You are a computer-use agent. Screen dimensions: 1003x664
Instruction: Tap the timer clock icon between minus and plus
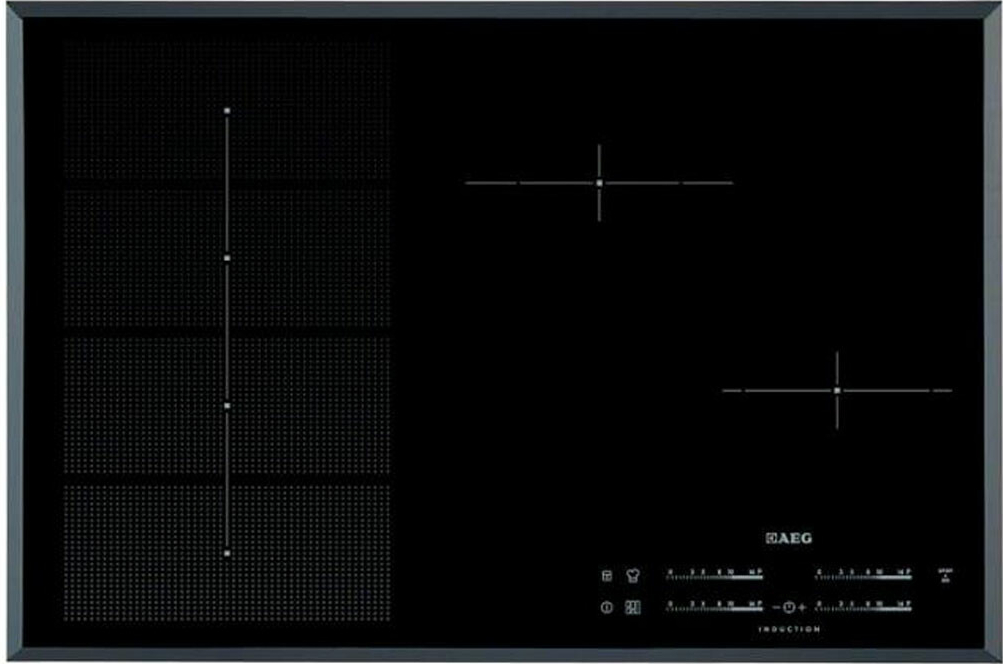[x=789, y=607]
